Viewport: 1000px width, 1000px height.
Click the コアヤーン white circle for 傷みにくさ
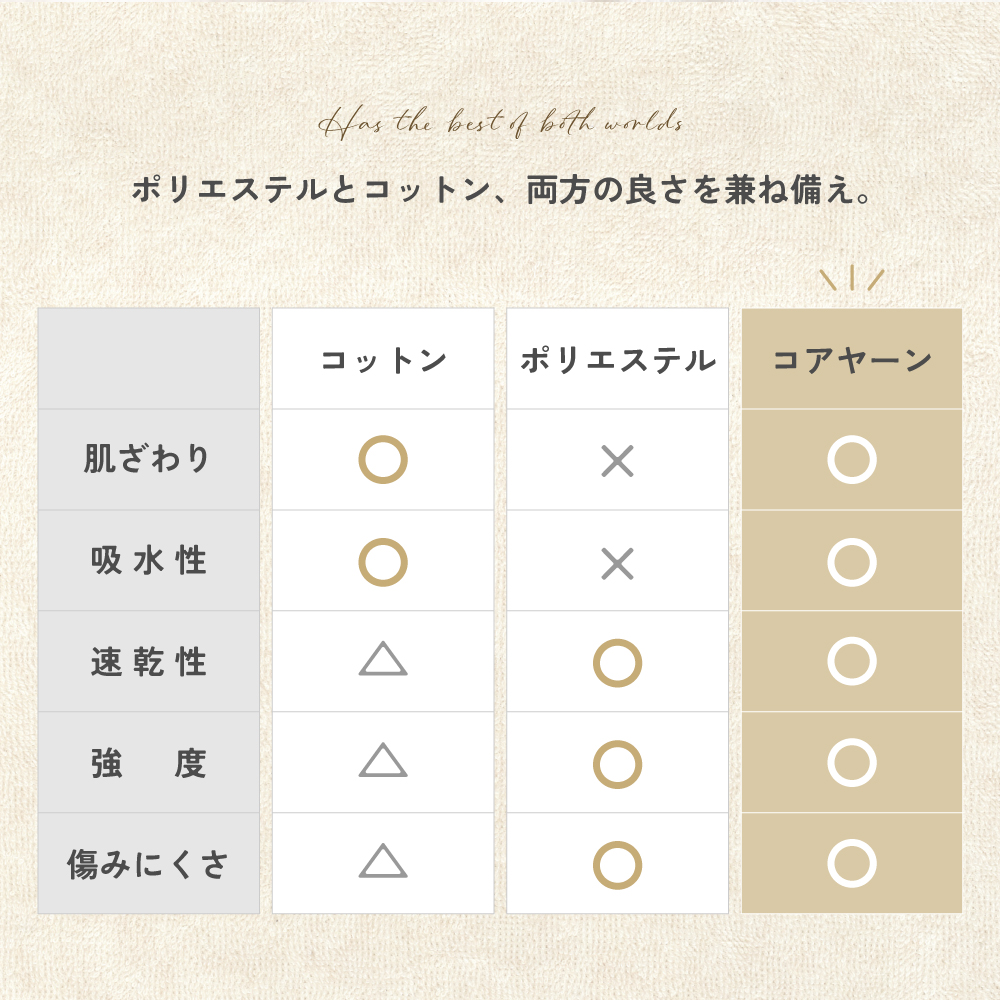(851, 863)
